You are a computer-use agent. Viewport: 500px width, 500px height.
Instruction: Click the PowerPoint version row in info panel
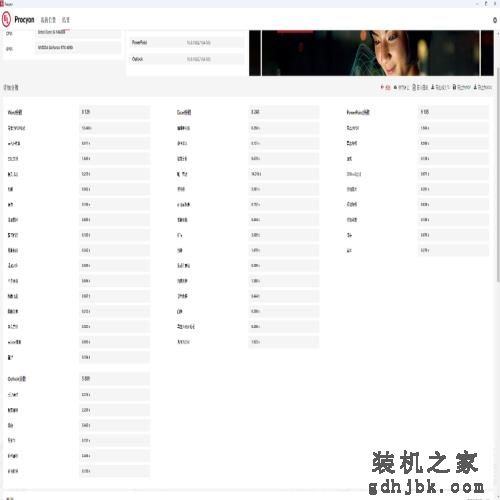coord(187,42)
